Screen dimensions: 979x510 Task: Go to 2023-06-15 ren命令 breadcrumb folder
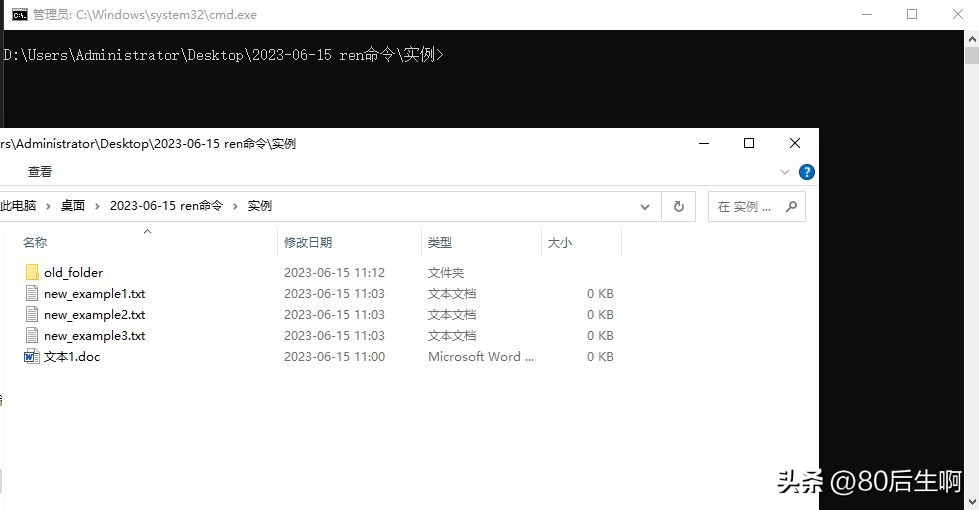166,206
